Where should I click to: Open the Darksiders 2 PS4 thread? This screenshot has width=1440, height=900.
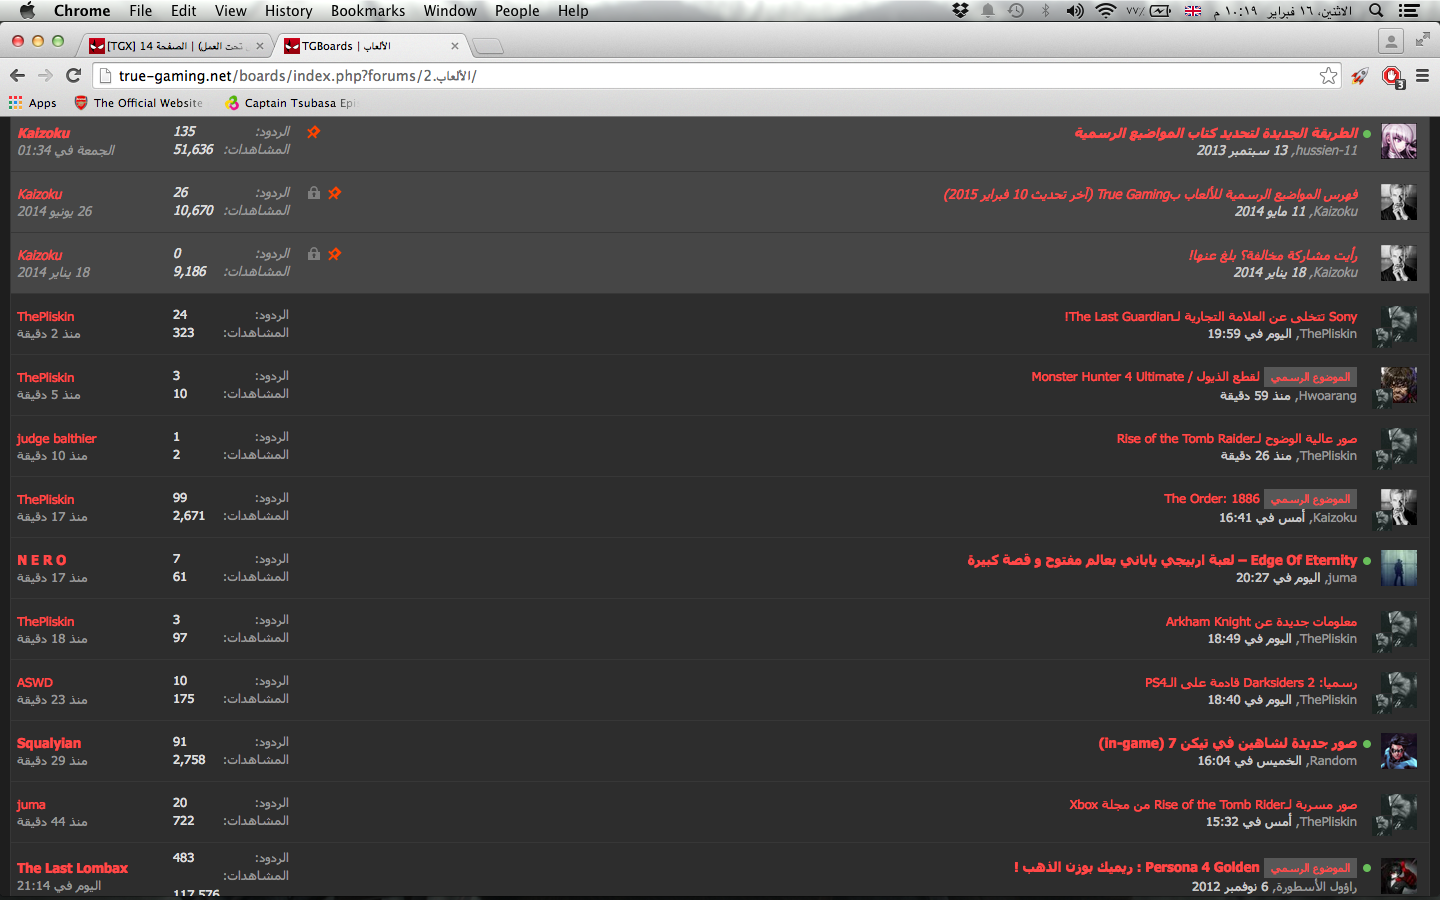pyautogui.click(x=1251, y=682)
